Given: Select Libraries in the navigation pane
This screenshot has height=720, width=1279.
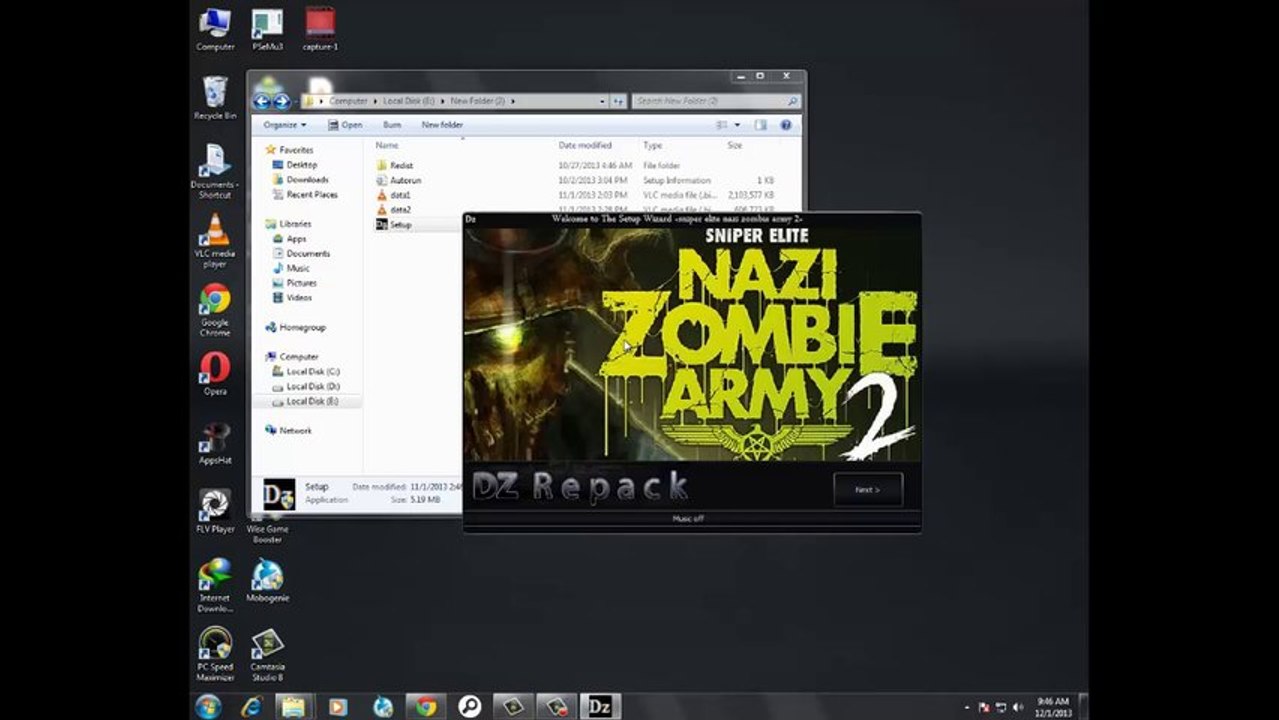Looking at the screenshot, I should click(295, 224).
